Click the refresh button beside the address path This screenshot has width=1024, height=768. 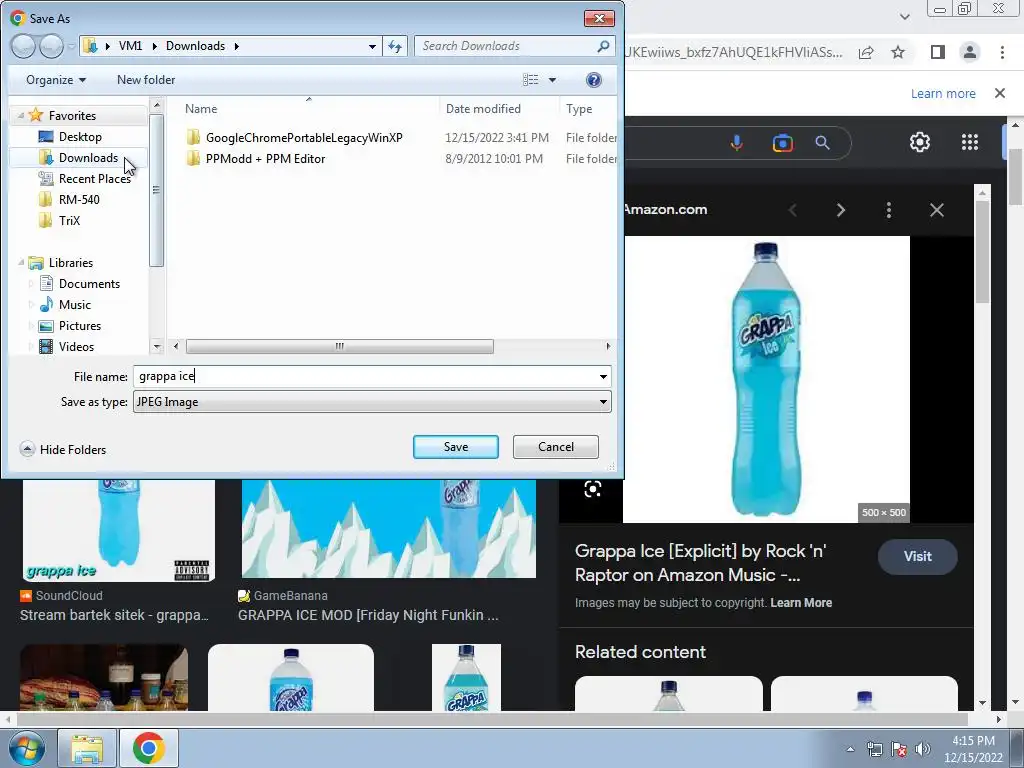pos(395,46)
